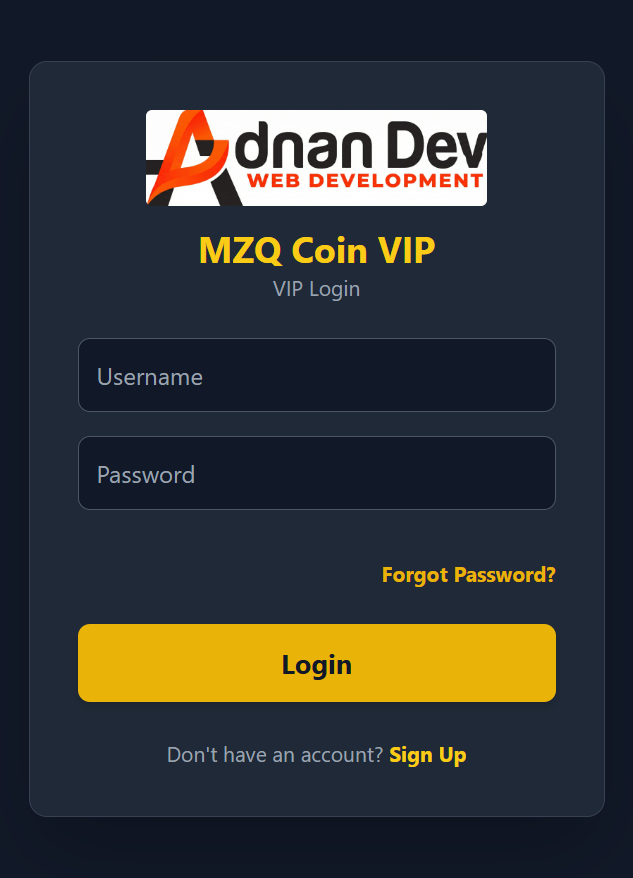Click the word MZQ in yellow heading
Viewport: 633px width, 878px height.
(x=240, y=250)
